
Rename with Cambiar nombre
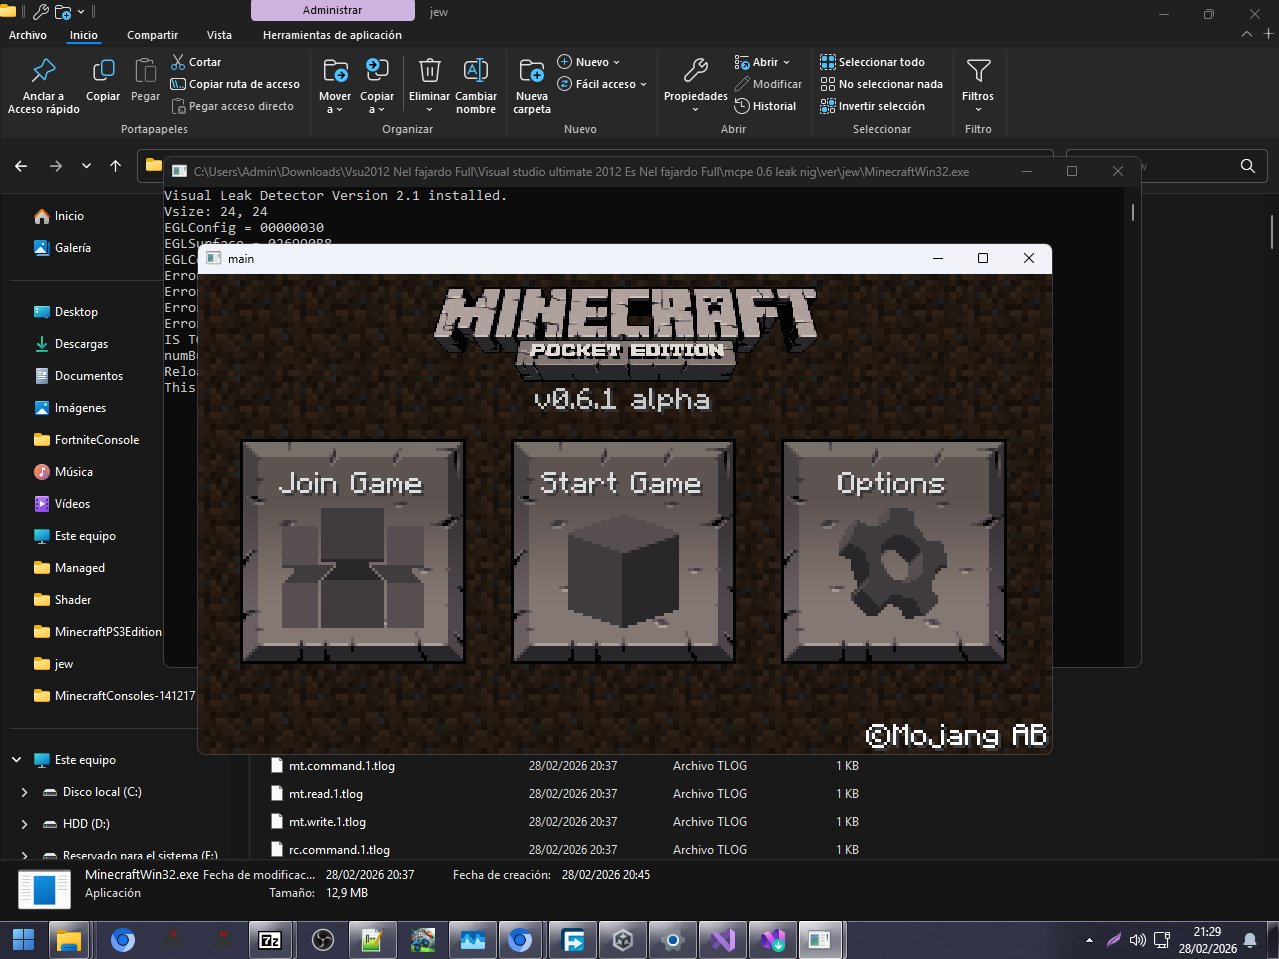pos(476,85)
